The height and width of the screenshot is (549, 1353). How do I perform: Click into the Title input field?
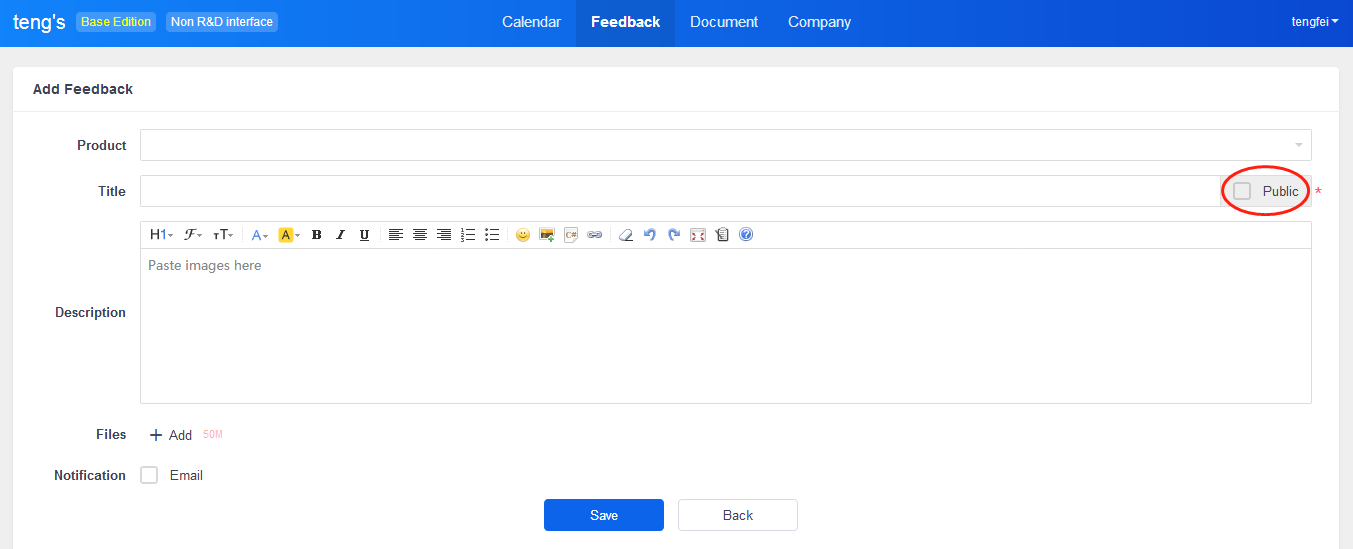678,191
